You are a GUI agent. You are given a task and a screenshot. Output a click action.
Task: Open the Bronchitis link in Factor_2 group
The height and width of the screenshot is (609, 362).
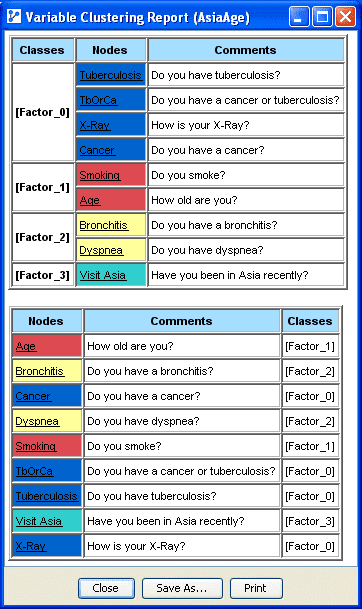[x=104, y=225]
